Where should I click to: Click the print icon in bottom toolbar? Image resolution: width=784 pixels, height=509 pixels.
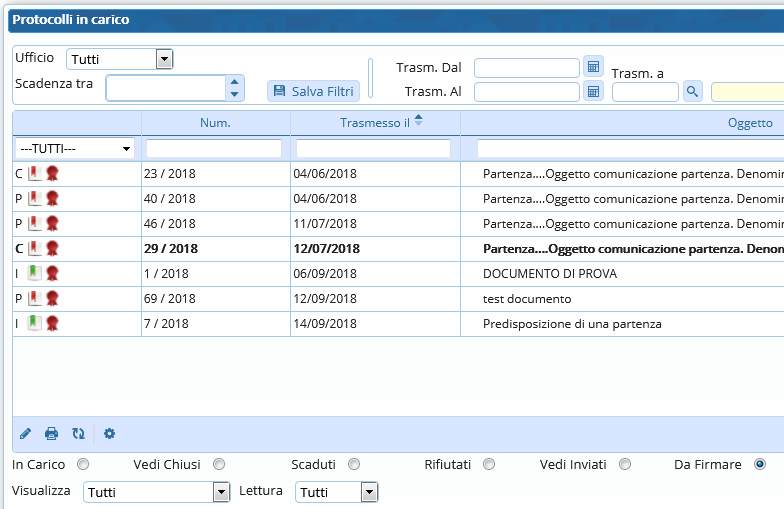pyautogui.click(x=52, y=434)
